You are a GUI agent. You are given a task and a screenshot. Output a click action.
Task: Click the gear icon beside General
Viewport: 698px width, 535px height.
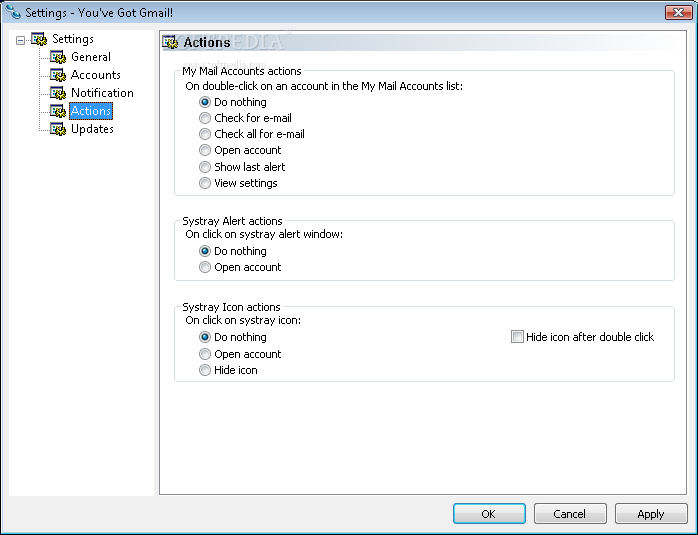coord(58,57)
